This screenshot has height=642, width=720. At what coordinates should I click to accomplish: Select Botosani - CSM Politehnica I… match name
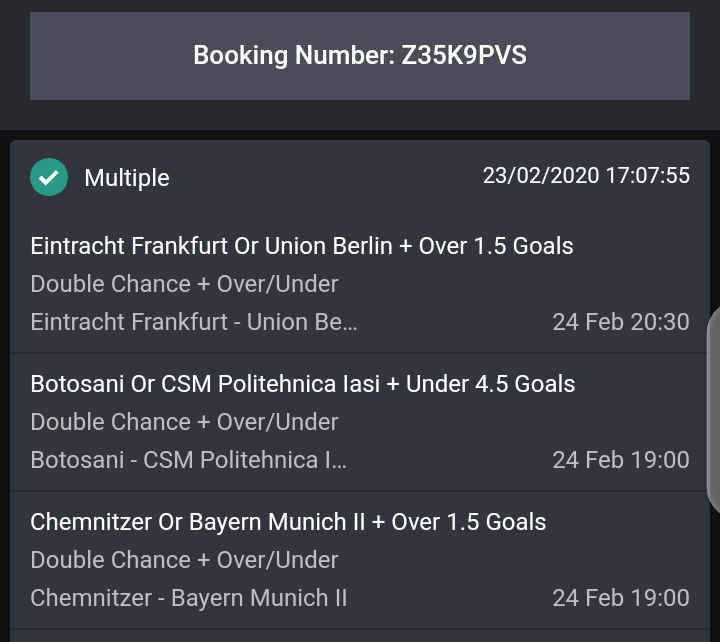[189, 460]
